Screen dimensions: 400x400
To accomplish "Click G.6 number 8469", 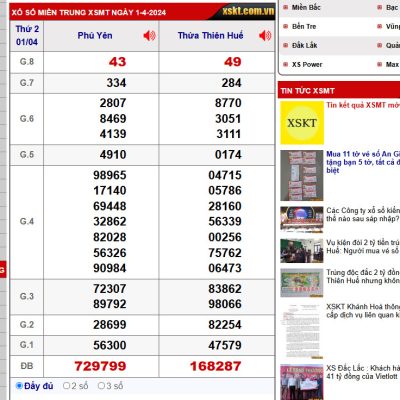I will [113, 119].
